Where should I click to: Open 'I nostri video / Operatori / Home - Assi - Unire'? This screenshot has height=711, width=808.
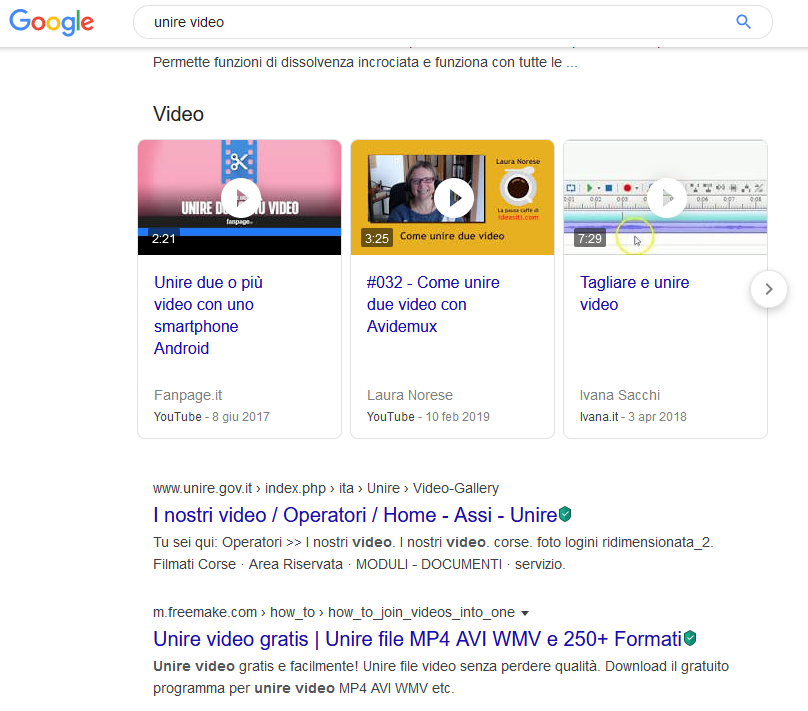pos(355,515)
